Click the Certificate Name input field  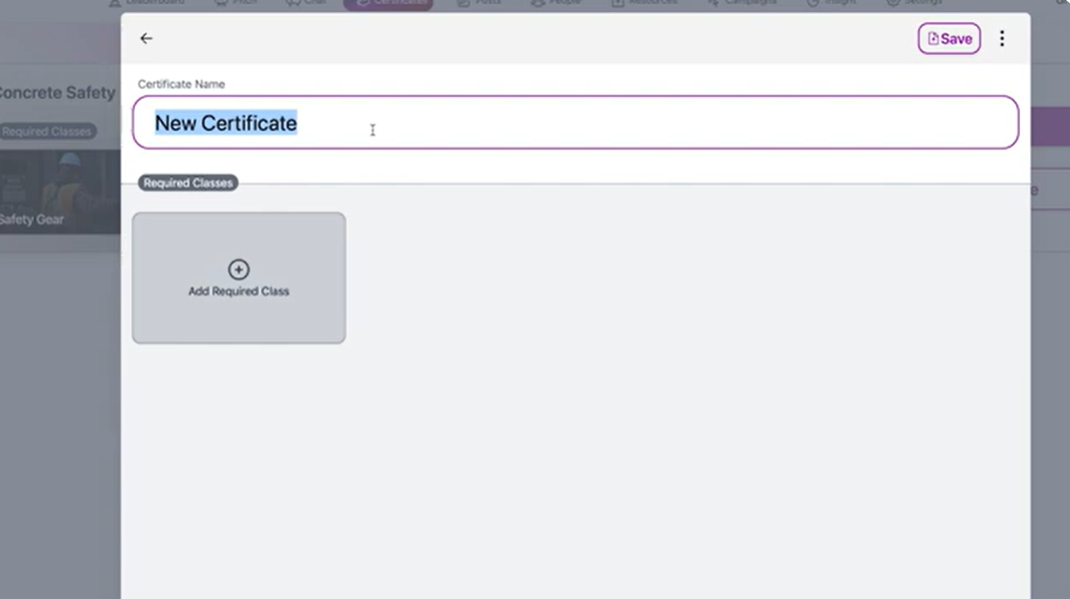pos(600,122)
